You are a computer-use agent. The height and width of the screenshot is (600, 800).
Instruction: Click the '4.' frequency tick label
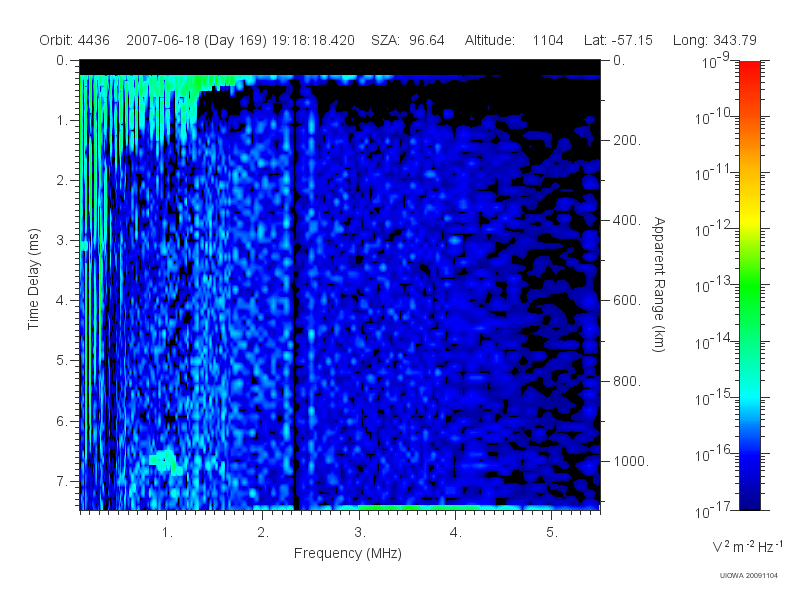[456, 533]
